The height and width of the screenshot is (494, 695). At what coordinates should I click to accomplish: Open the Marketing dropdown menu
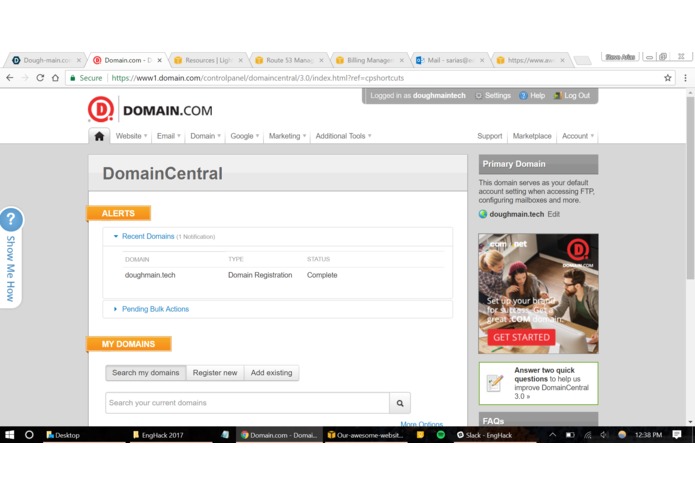(x=287, y=136)
